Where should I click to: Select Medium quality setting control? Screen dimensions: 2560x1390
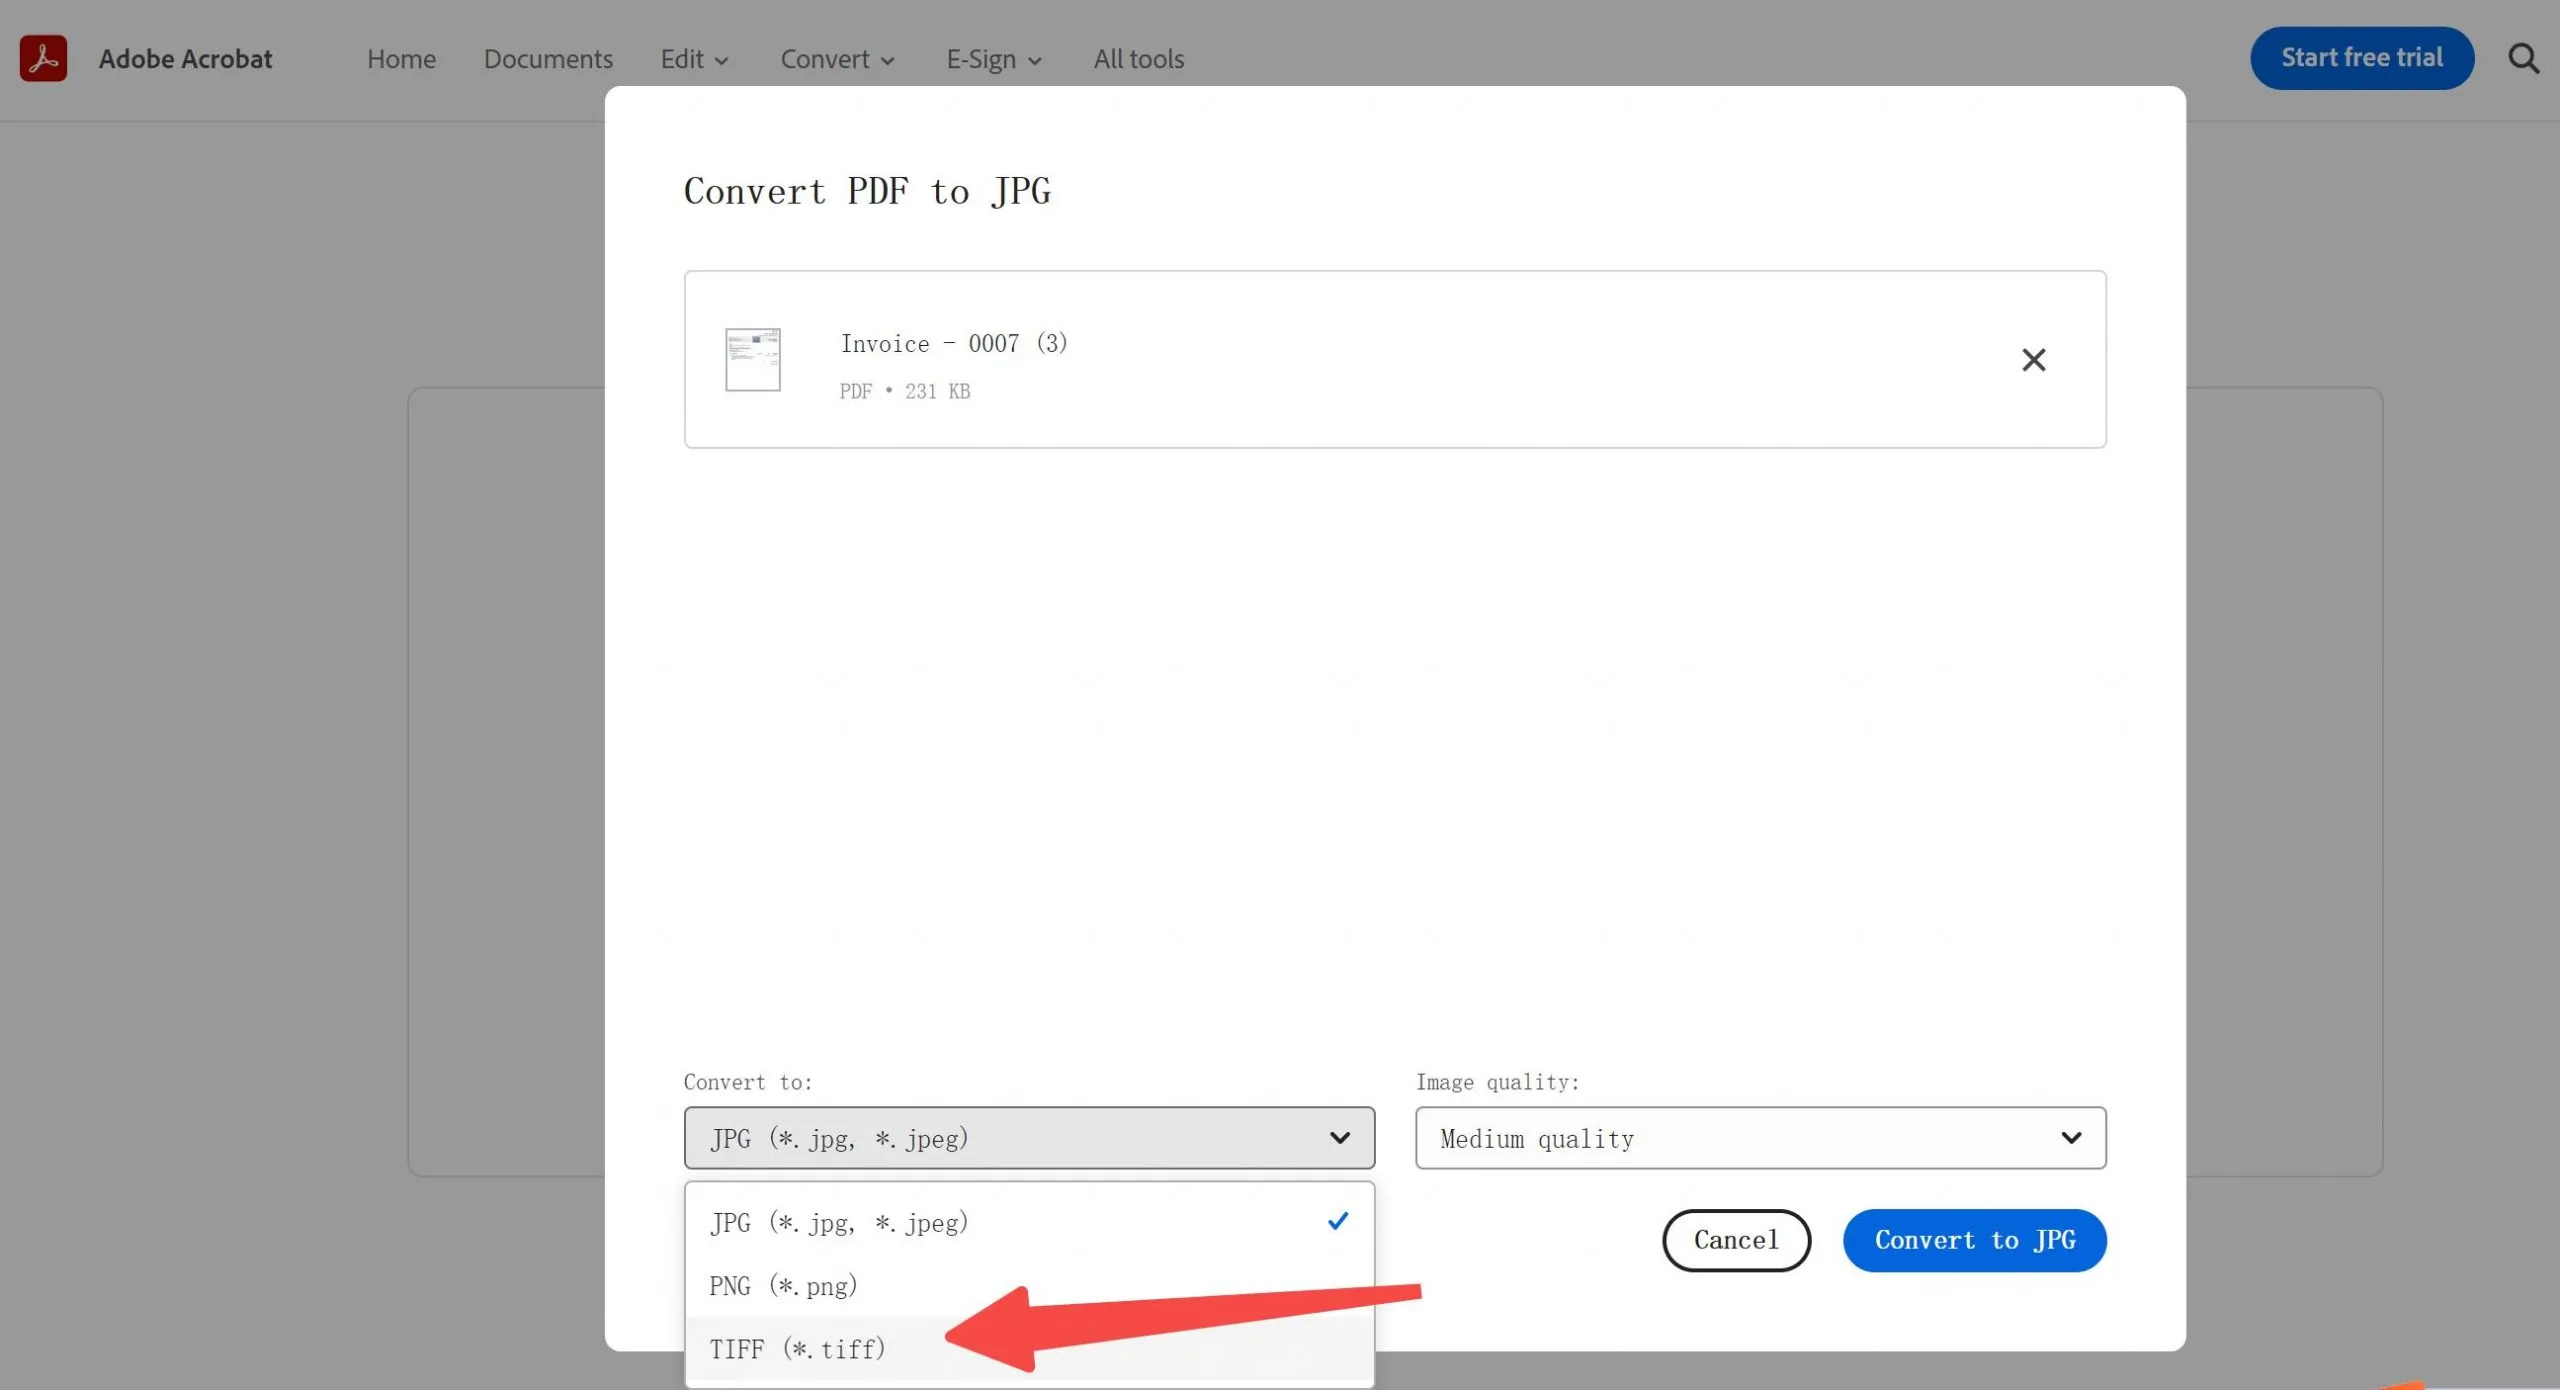pos(1759,1138)
